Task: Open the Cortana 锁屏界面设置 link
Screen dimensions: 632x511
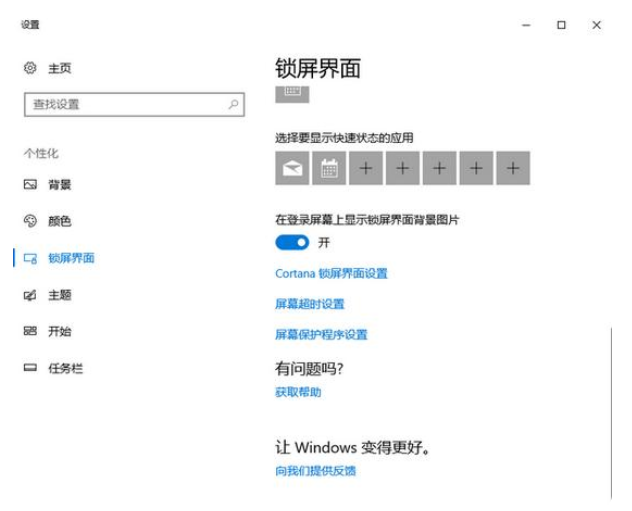Action: (331, 273)
